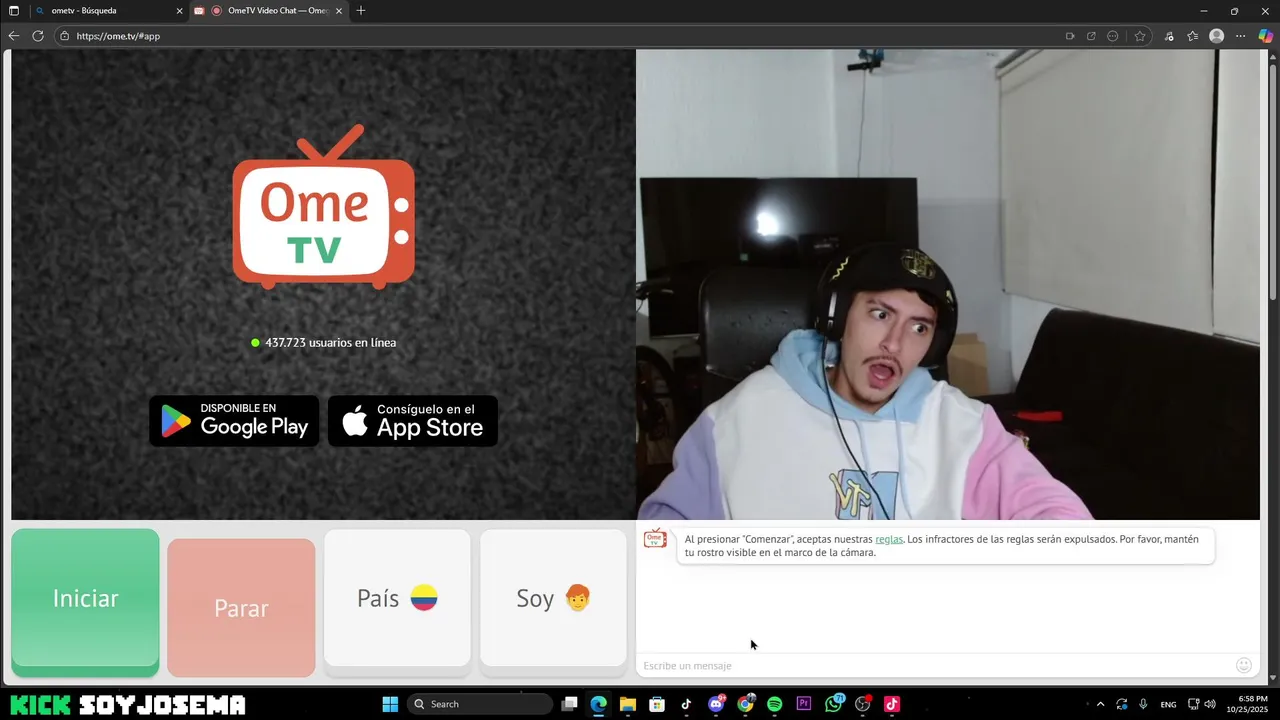This screenshot has height=720, width=1280.
Task: Open the browser profile avatar
Action: (x=1217, y=36)
